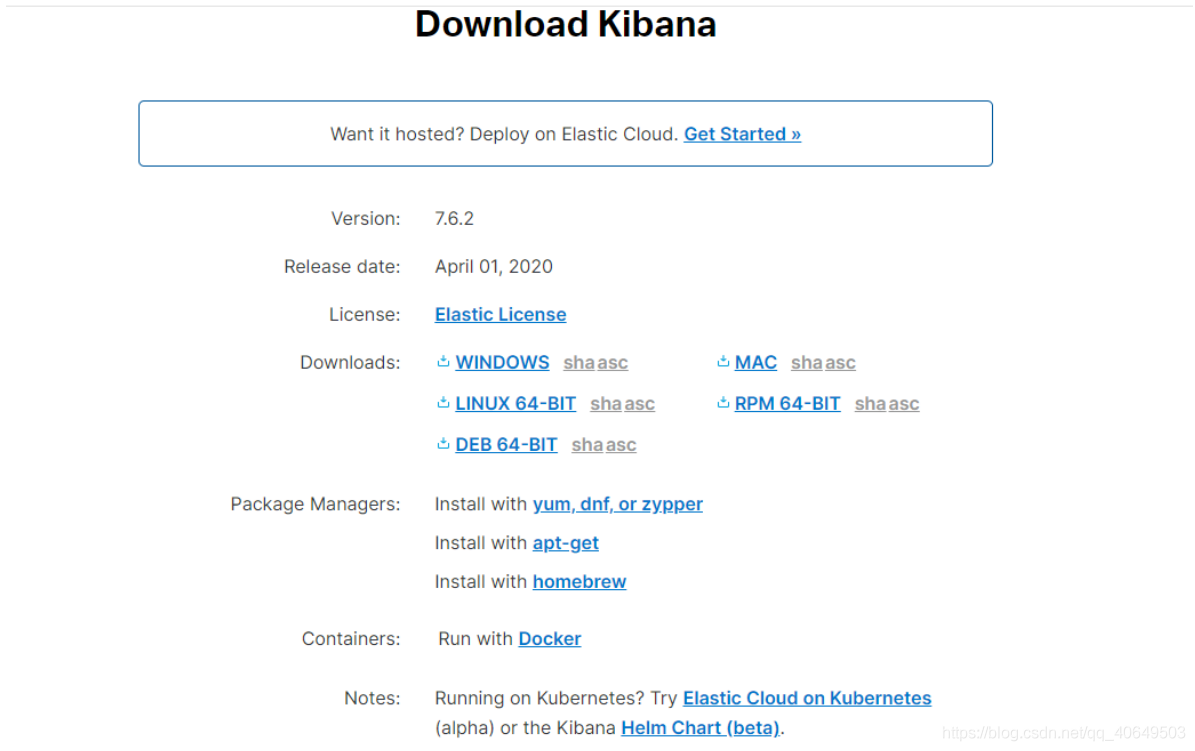Open the sha link for LINUX 64-BIT
This screenshot has width=1195, height=751.
[606, 404]
